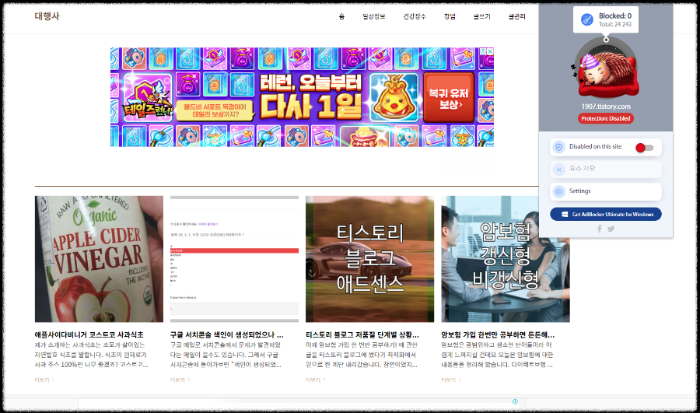Open the post title starting '암보험 가입 한번만'
Image resolution: width=700 pixels, height=413 pixels.
[498, 334]
